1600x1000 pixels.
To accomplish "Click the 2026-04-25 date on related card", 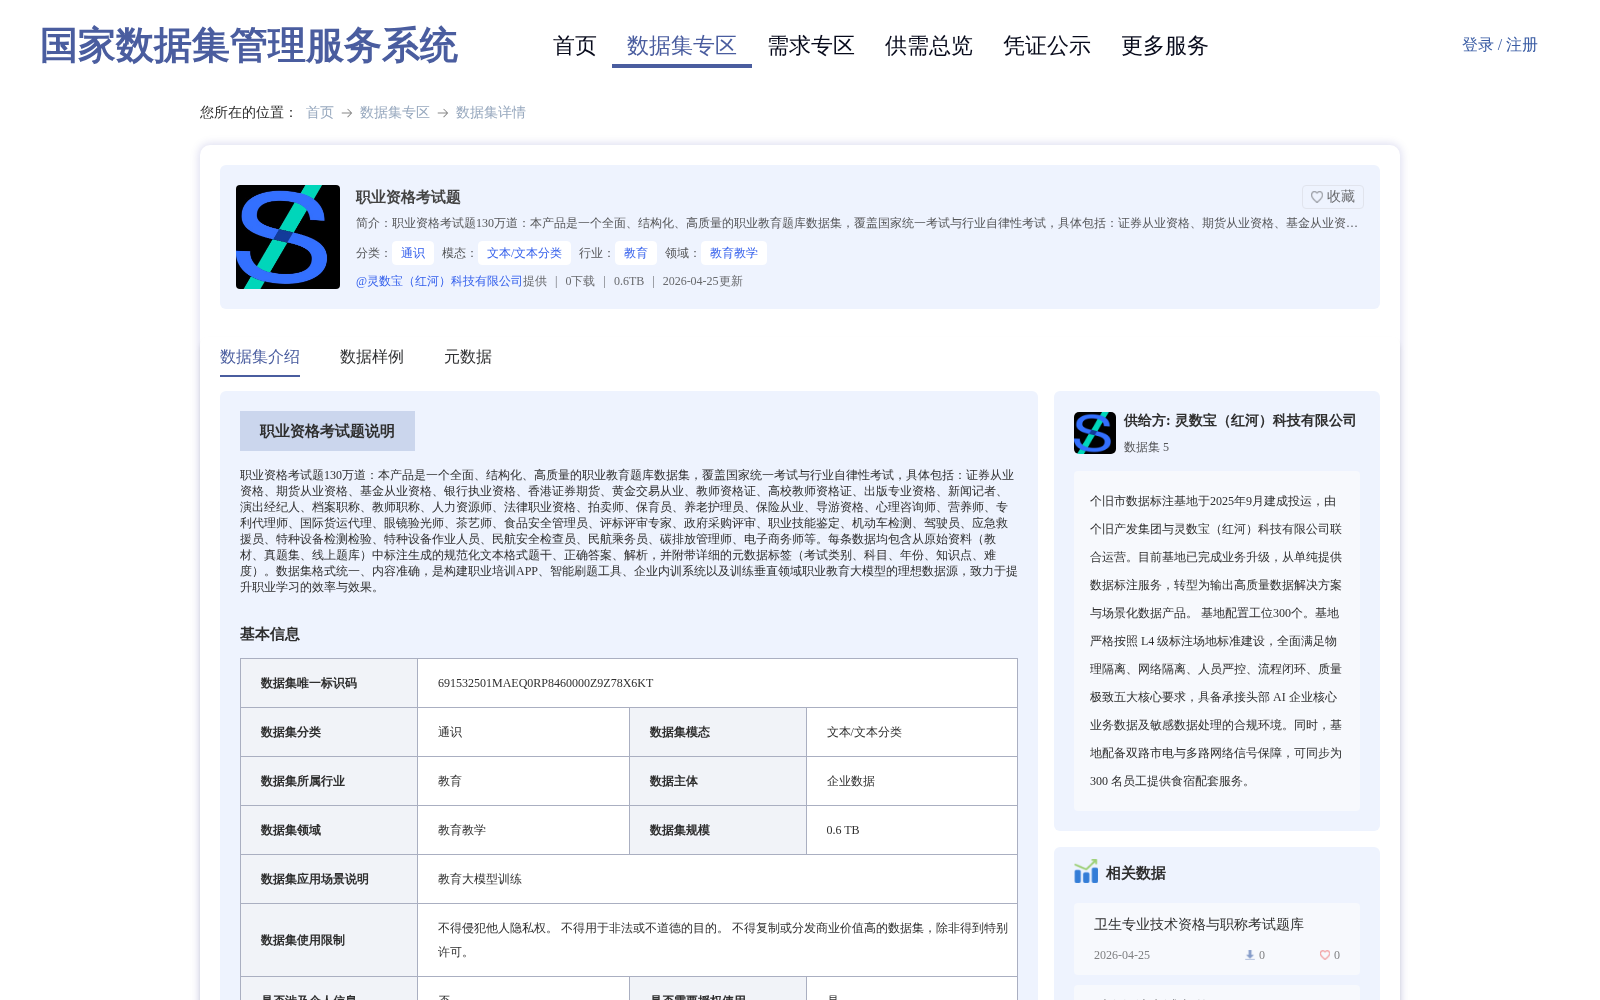I will pos(1122,955).
